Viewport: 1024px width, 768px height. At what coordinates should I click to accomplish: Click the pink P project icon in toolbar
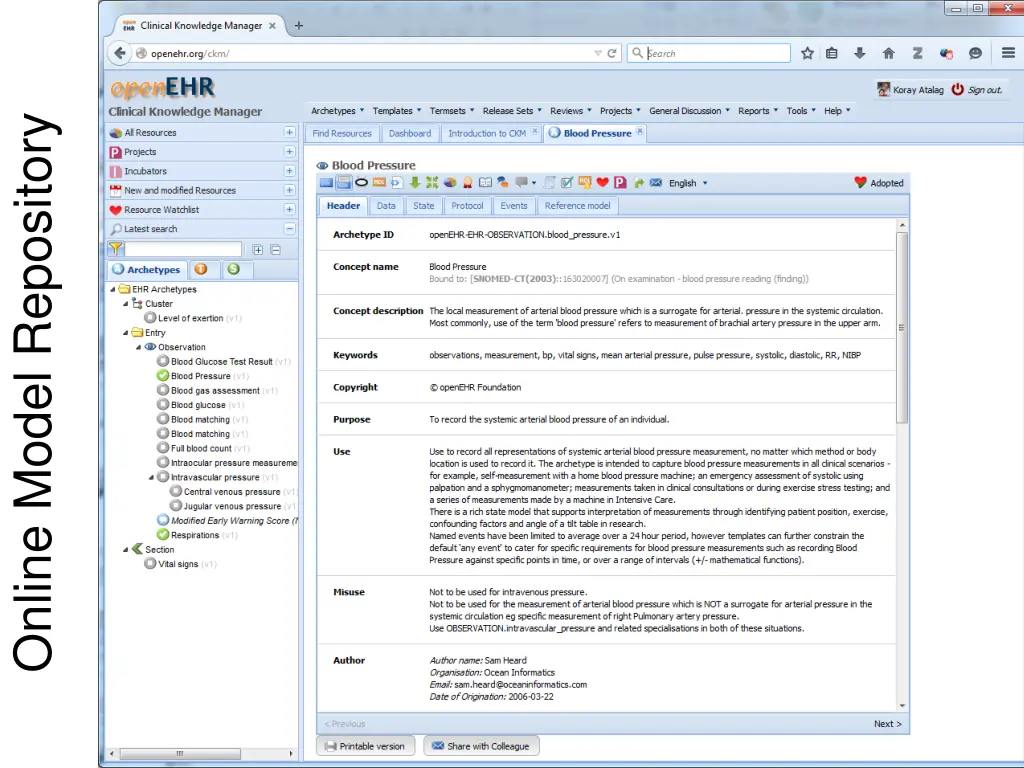(x=620, y=183)
